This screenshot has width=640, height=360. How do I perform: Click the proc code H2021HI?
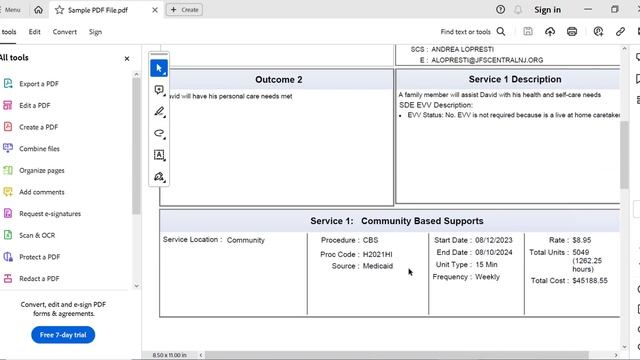[x=378, y=254]
